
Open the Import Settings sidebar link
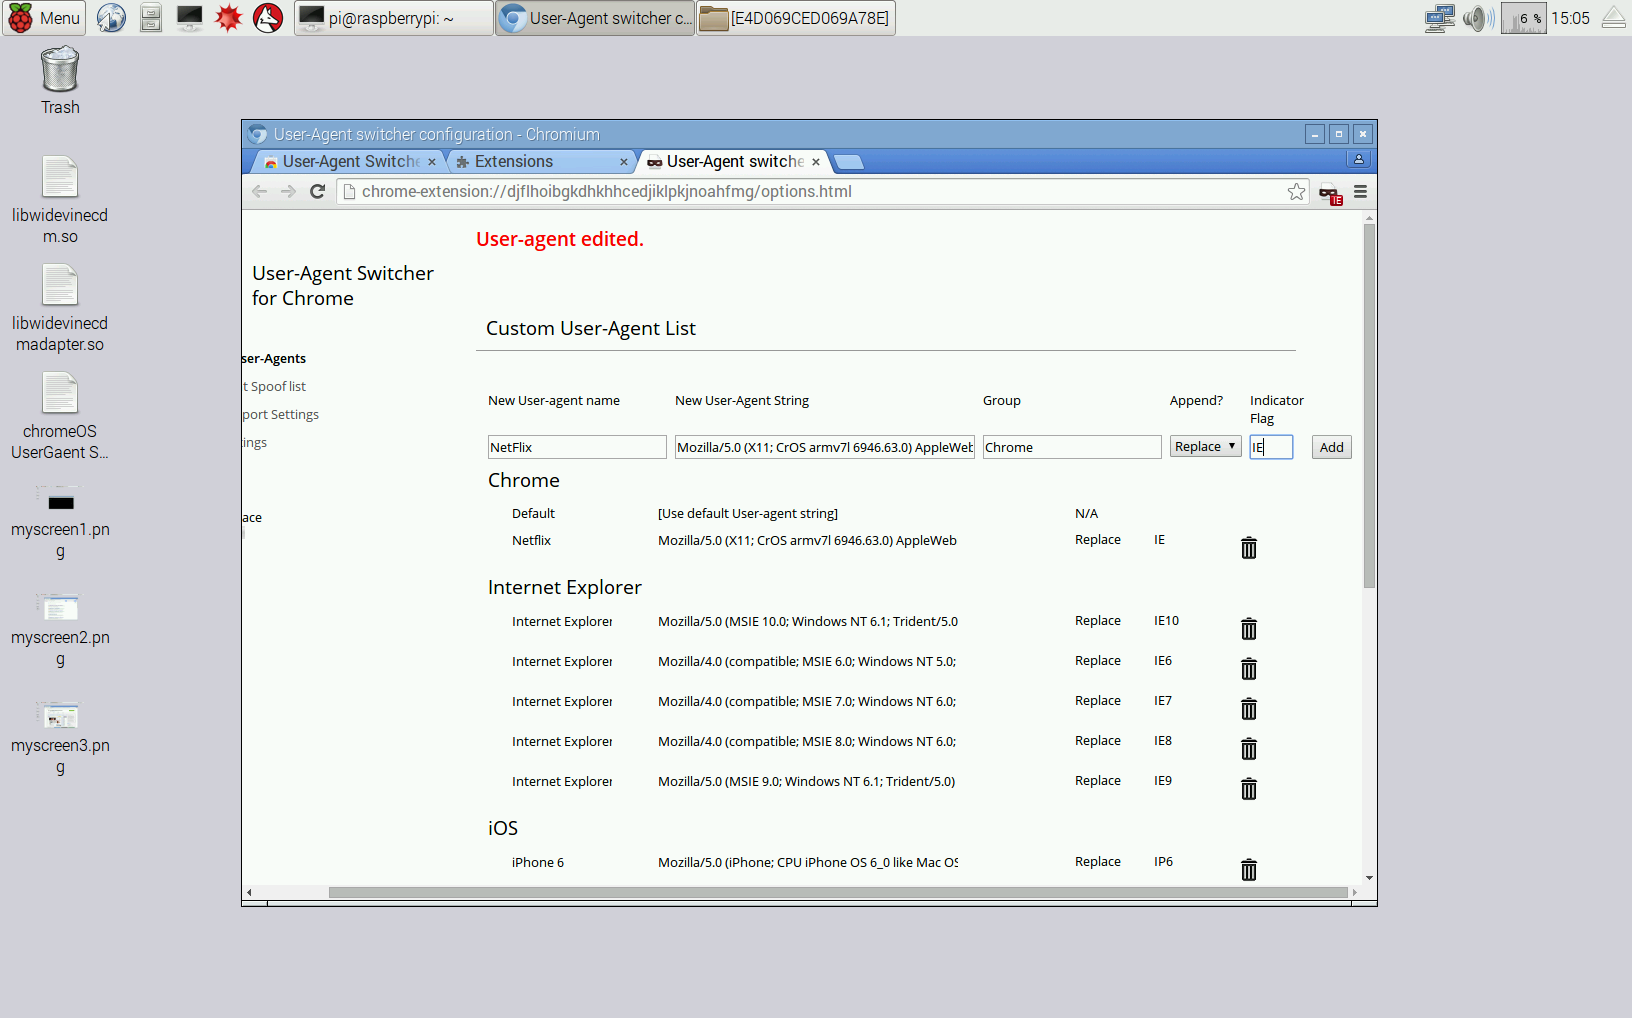(x=281, y=414)
